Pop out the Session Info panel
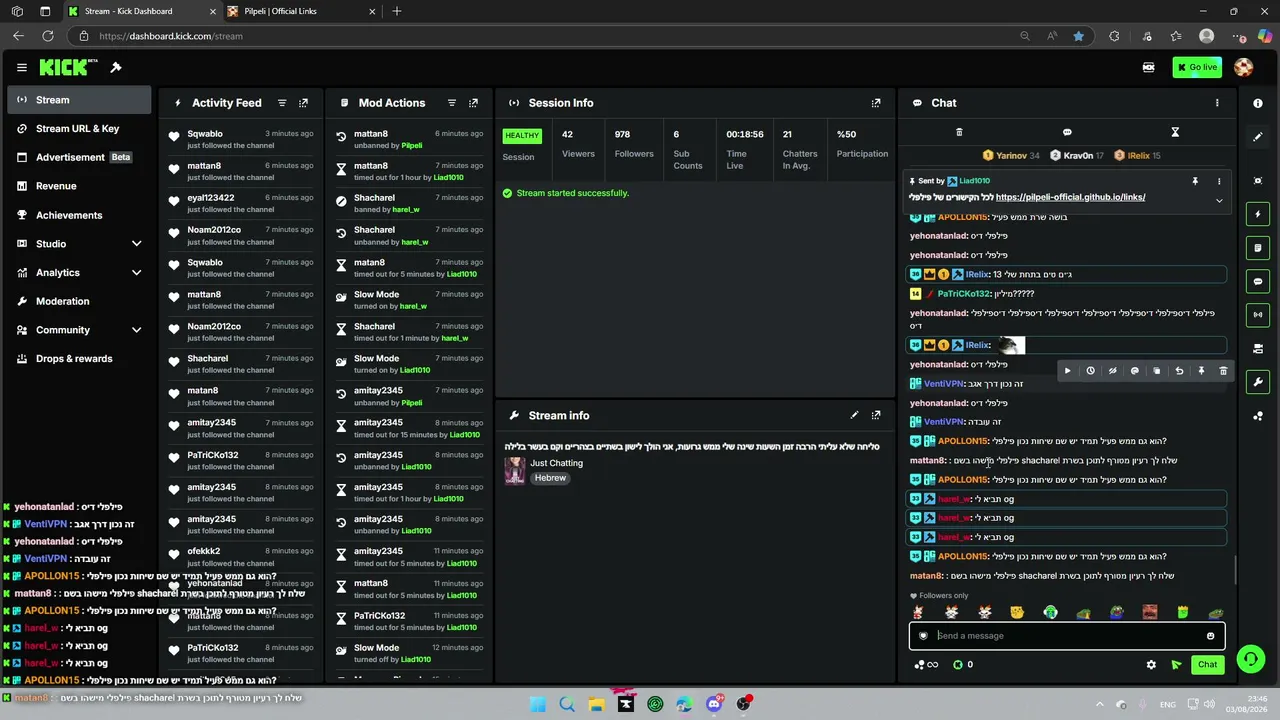The width and height of the screenshot is (1280, 720). point(876,103)
